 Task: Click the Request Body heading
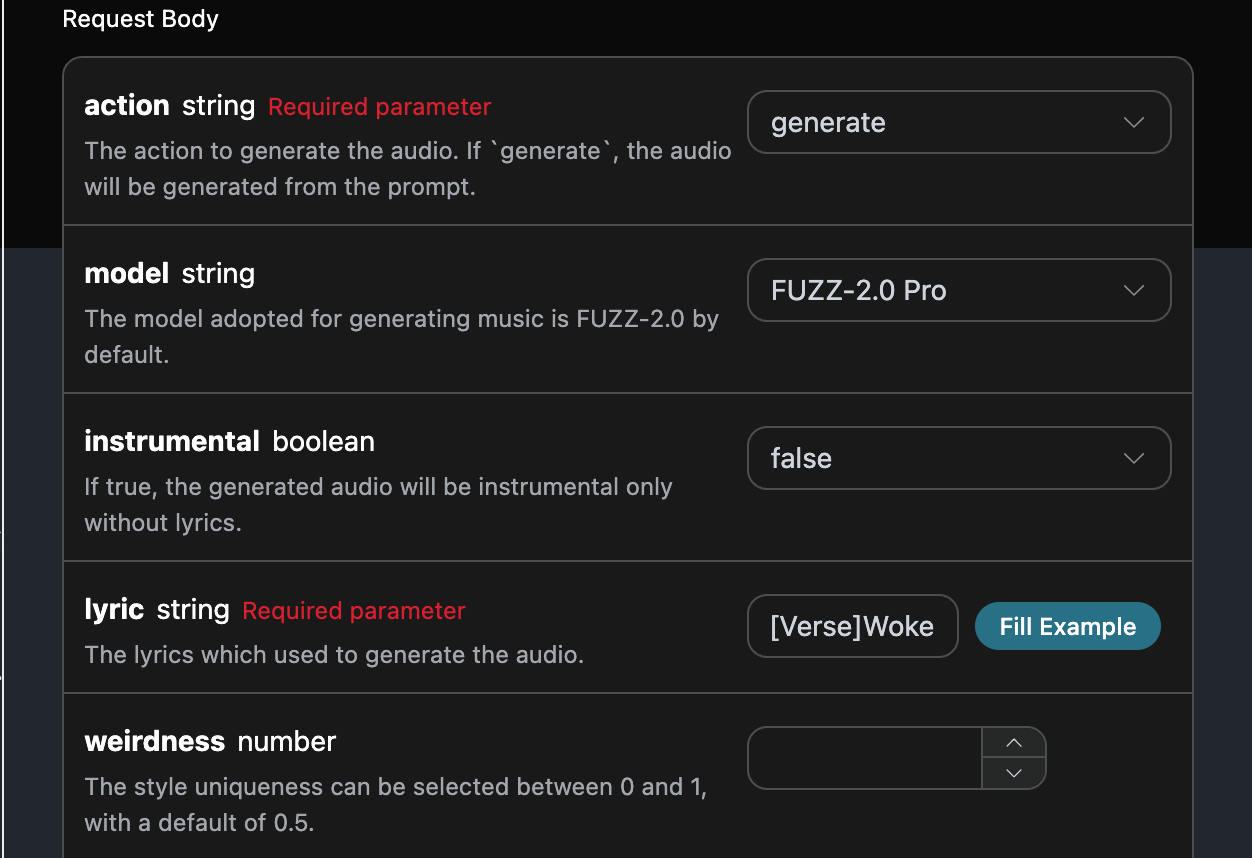(x=140, y=19)
